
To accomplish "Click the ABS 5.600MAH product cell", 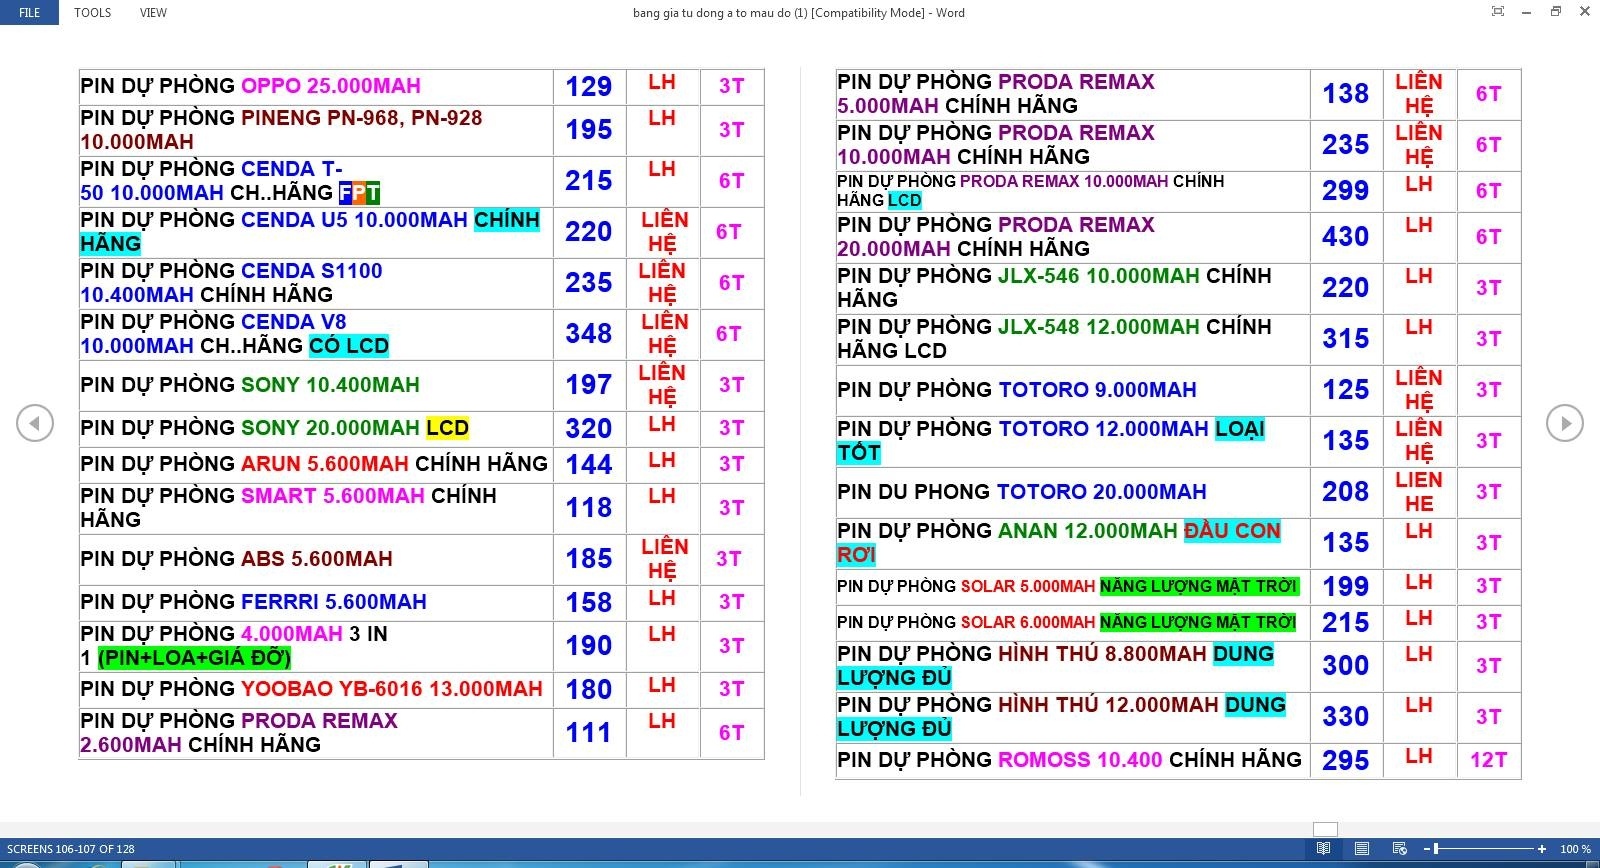I will [316, 559].
